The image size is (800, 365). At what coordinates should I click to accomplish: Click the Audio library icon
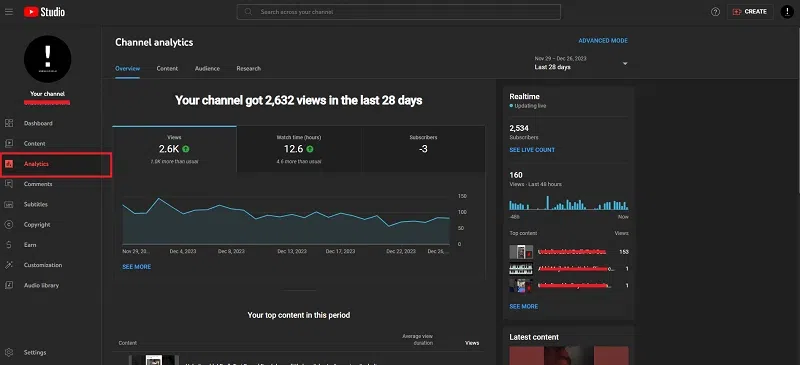pyautogui.click(x=9, y=285)
